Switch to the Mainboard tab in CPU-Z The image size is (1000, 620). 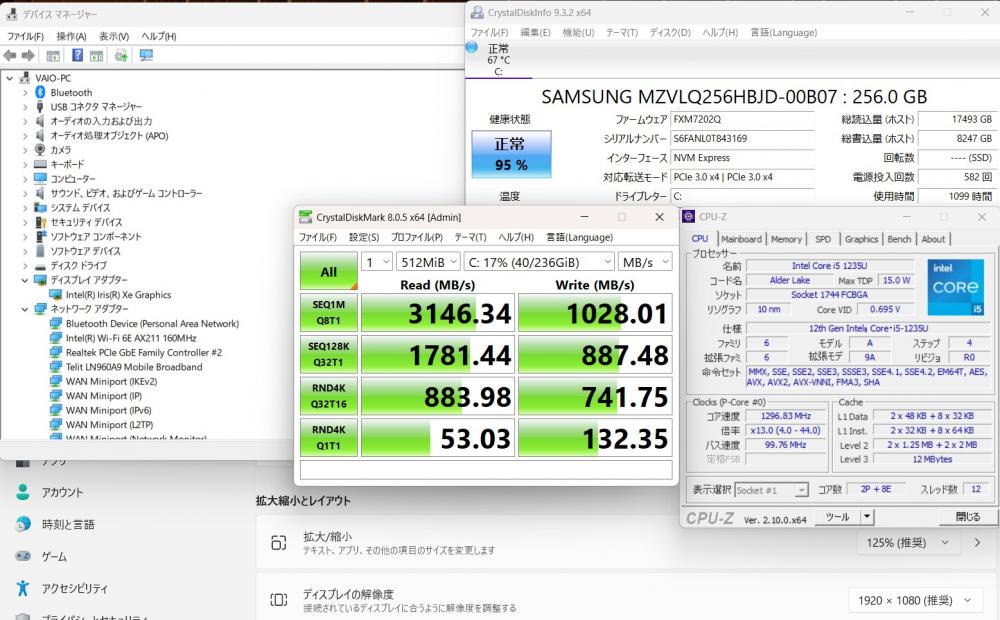(741, 239)
